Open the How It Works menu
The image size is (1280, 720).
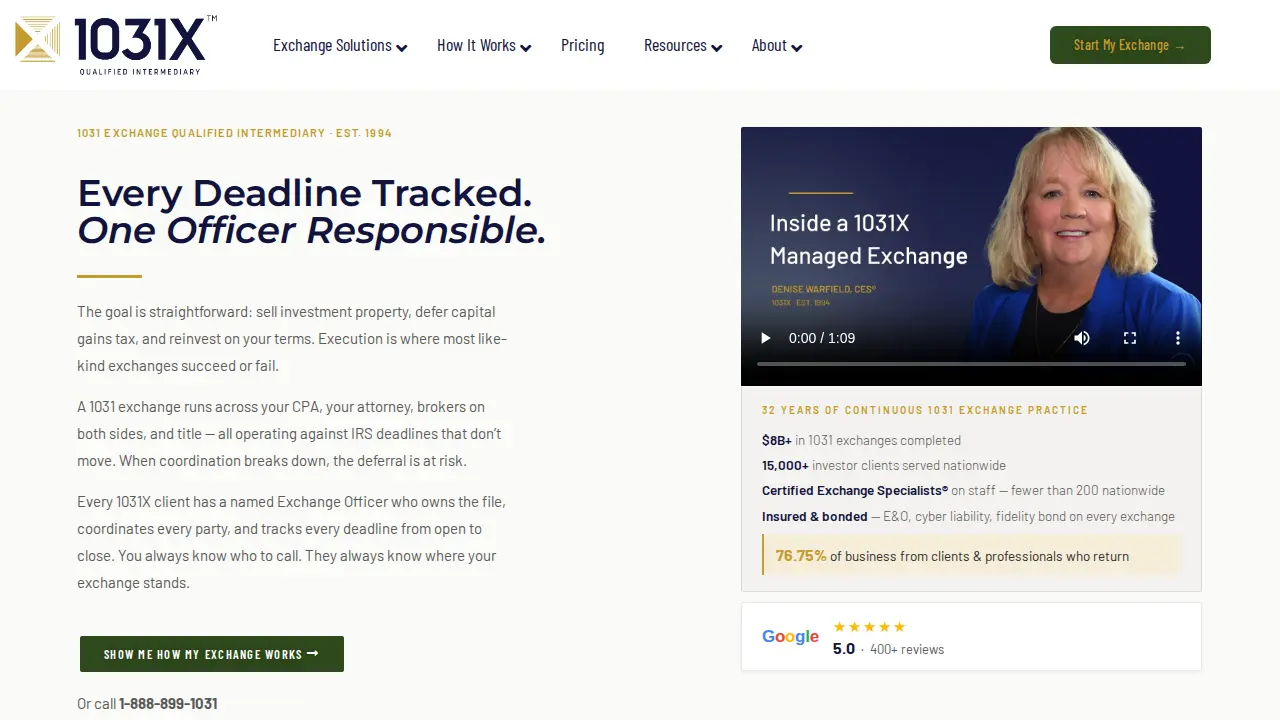[476, 45]
